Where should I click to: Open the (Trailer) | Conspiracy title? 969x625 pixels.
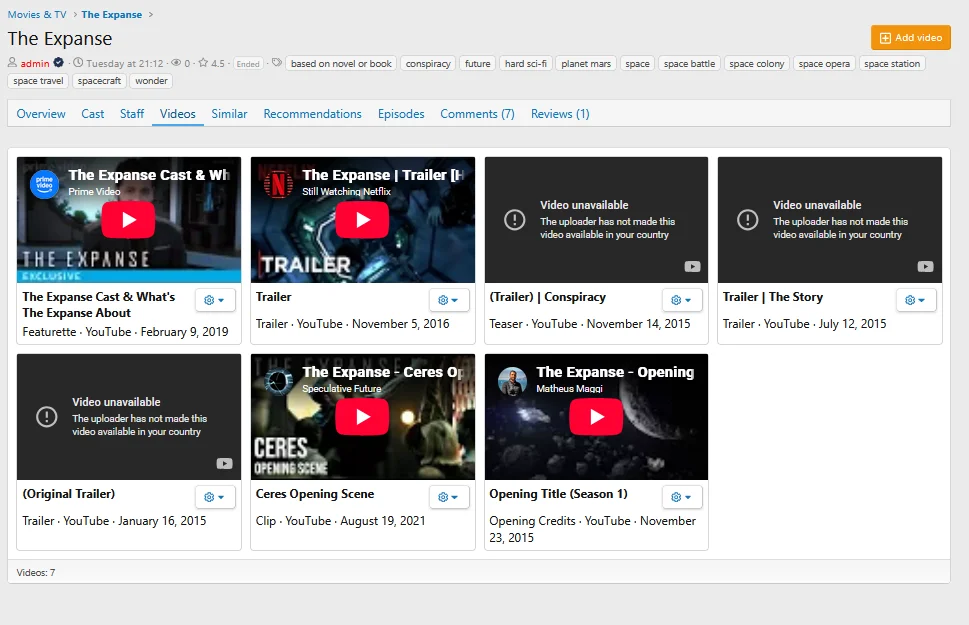[x=548, y=297]
